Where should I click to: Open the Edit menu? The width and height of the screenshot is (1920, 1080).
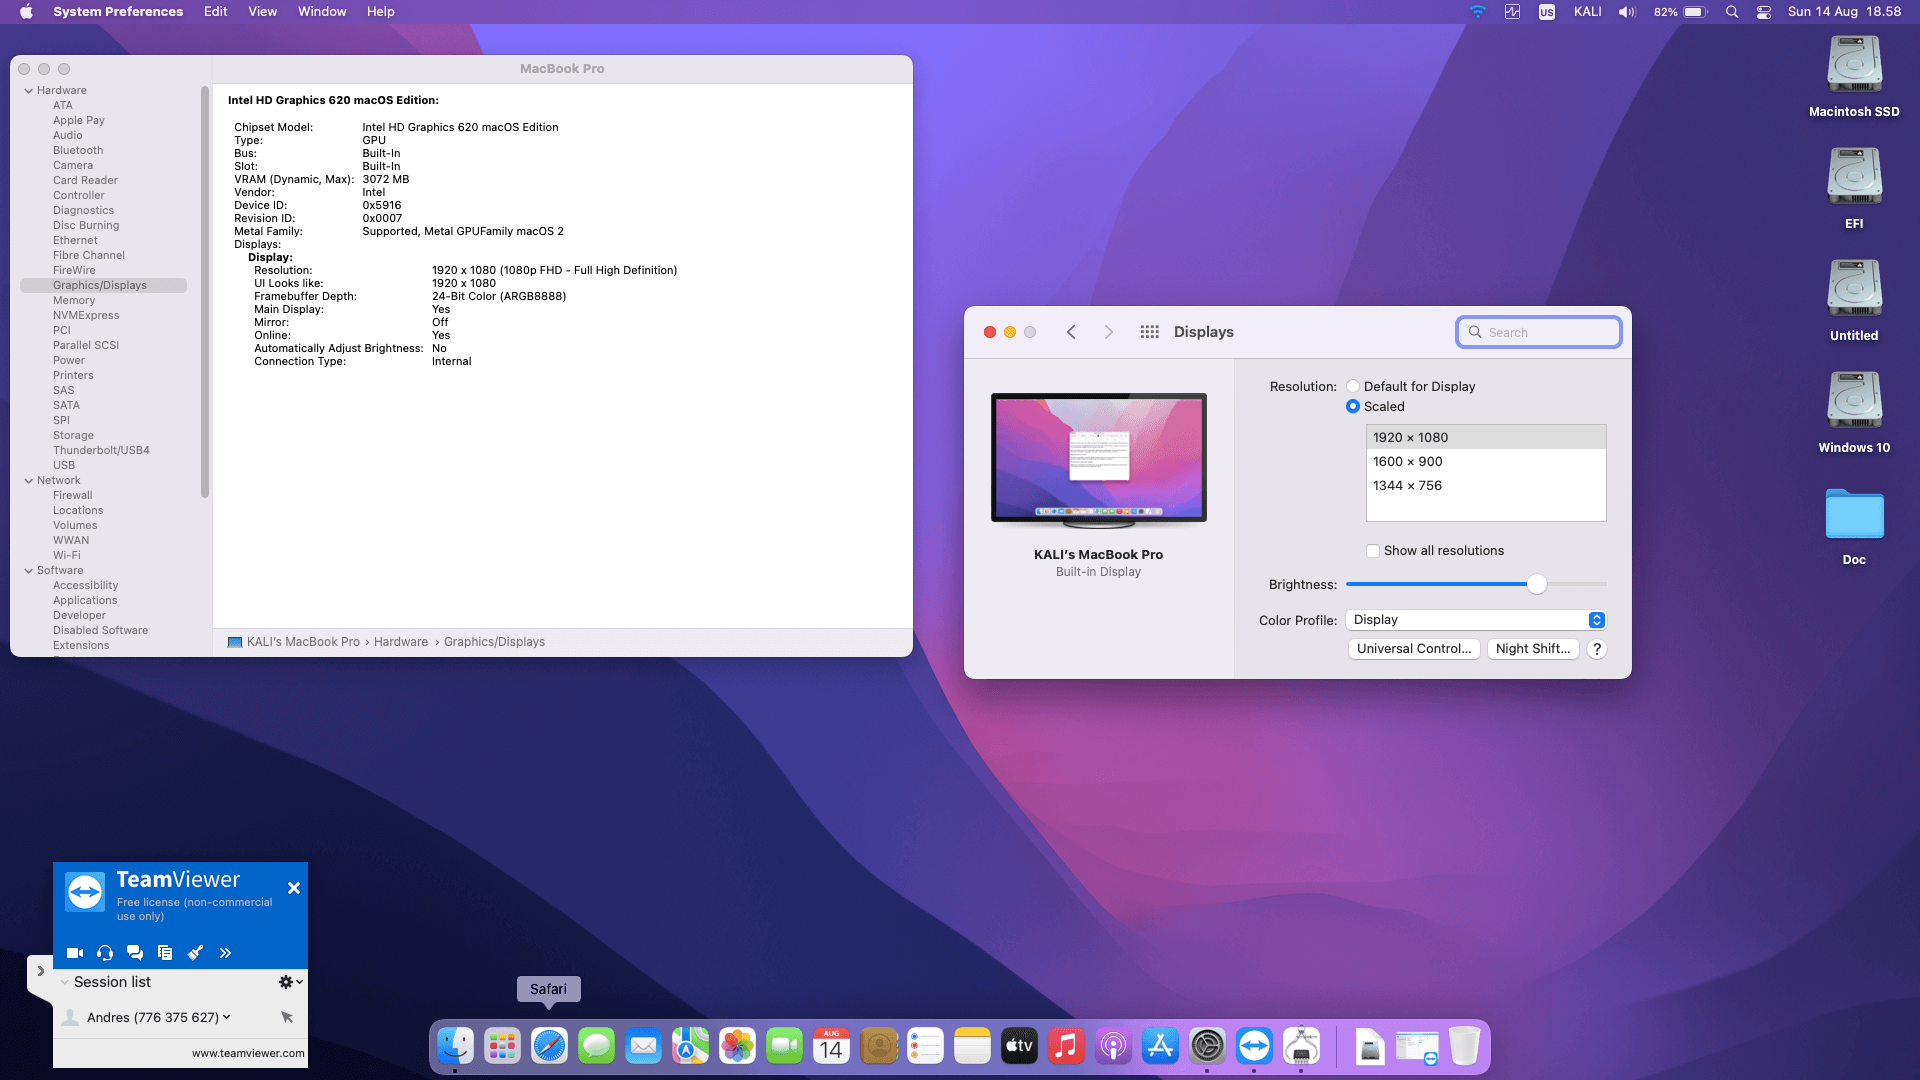pyautogui.click(x=215, y=12)
